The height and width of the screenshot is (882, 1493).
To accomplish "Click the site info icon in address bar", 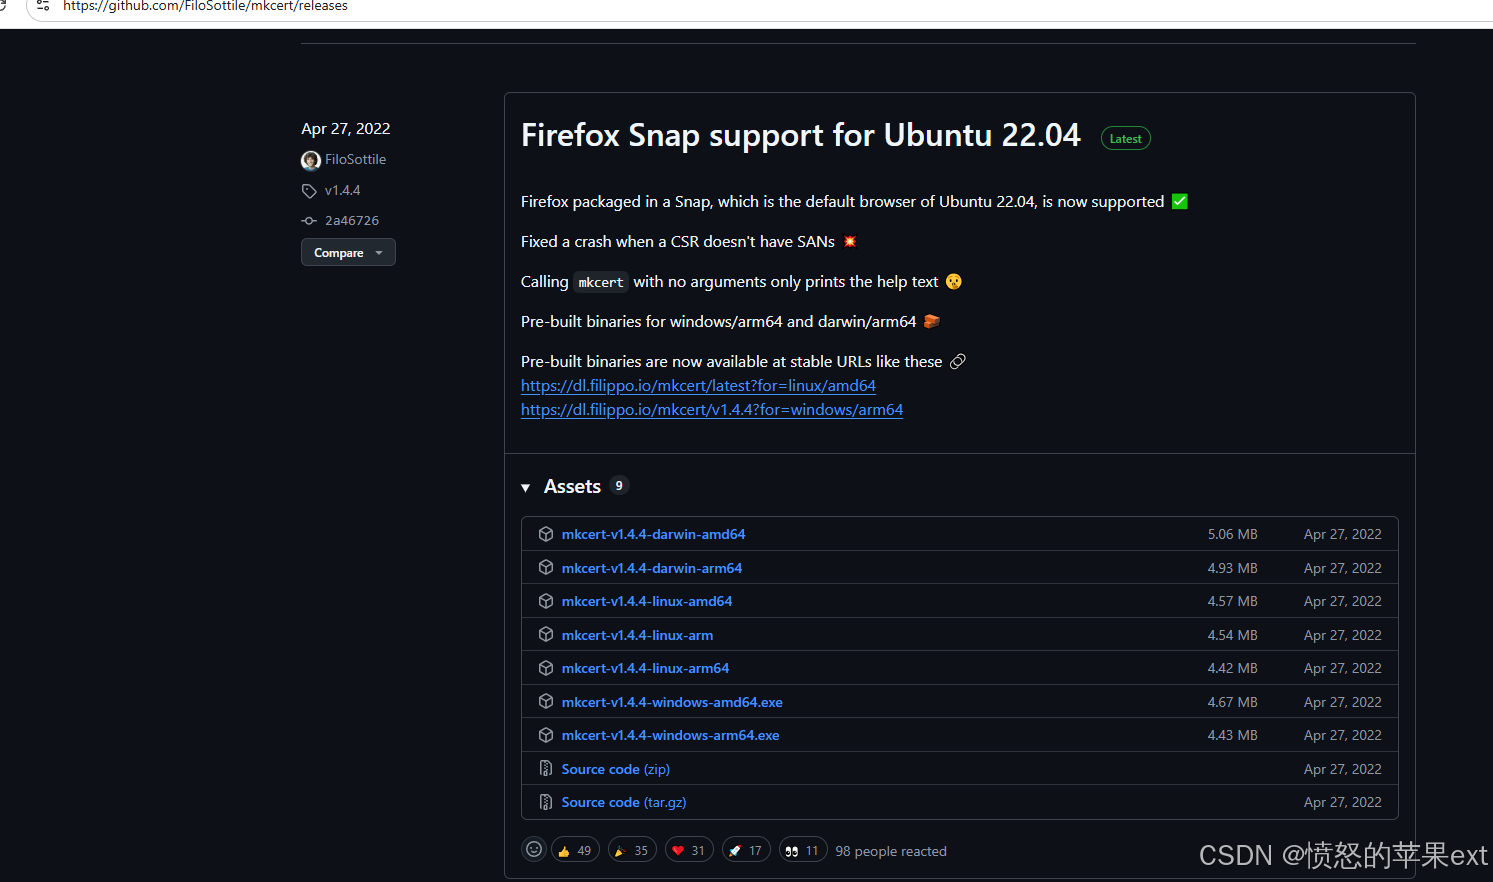I will pos(43,6).
